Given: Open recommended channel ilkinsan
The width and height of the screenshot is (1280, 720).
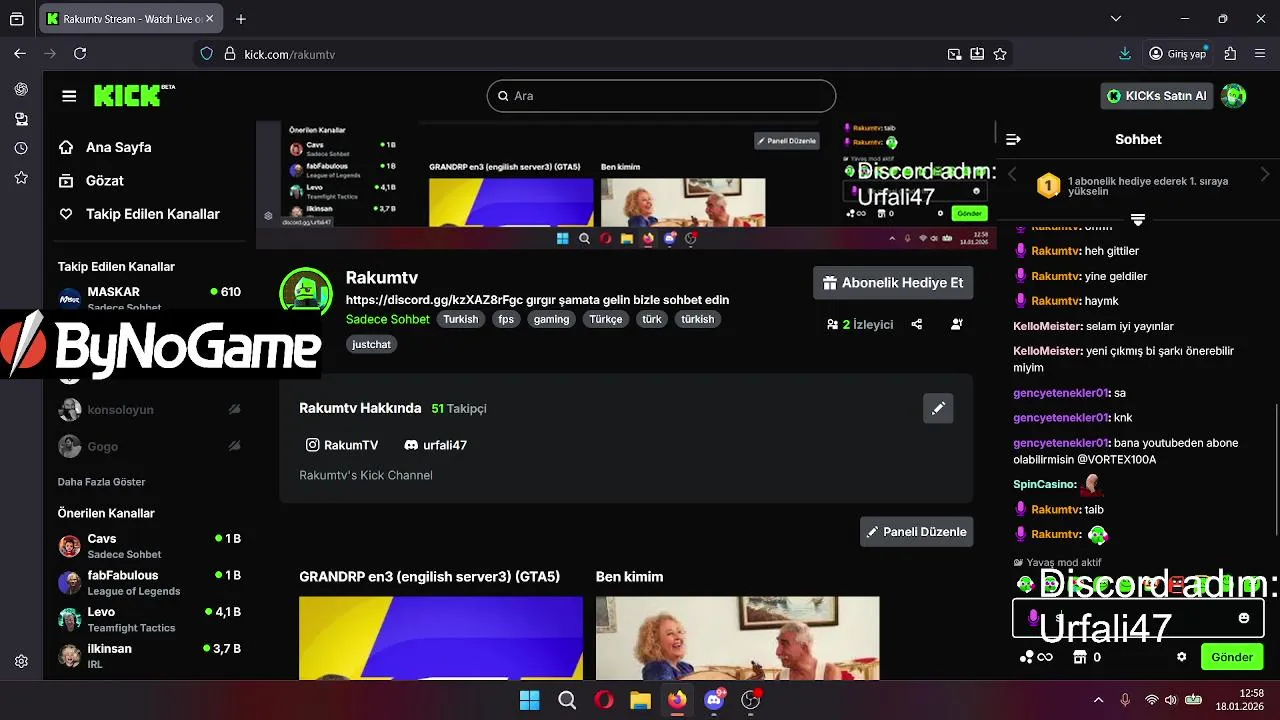Looking at the screenshot, I should click(150, 656).
